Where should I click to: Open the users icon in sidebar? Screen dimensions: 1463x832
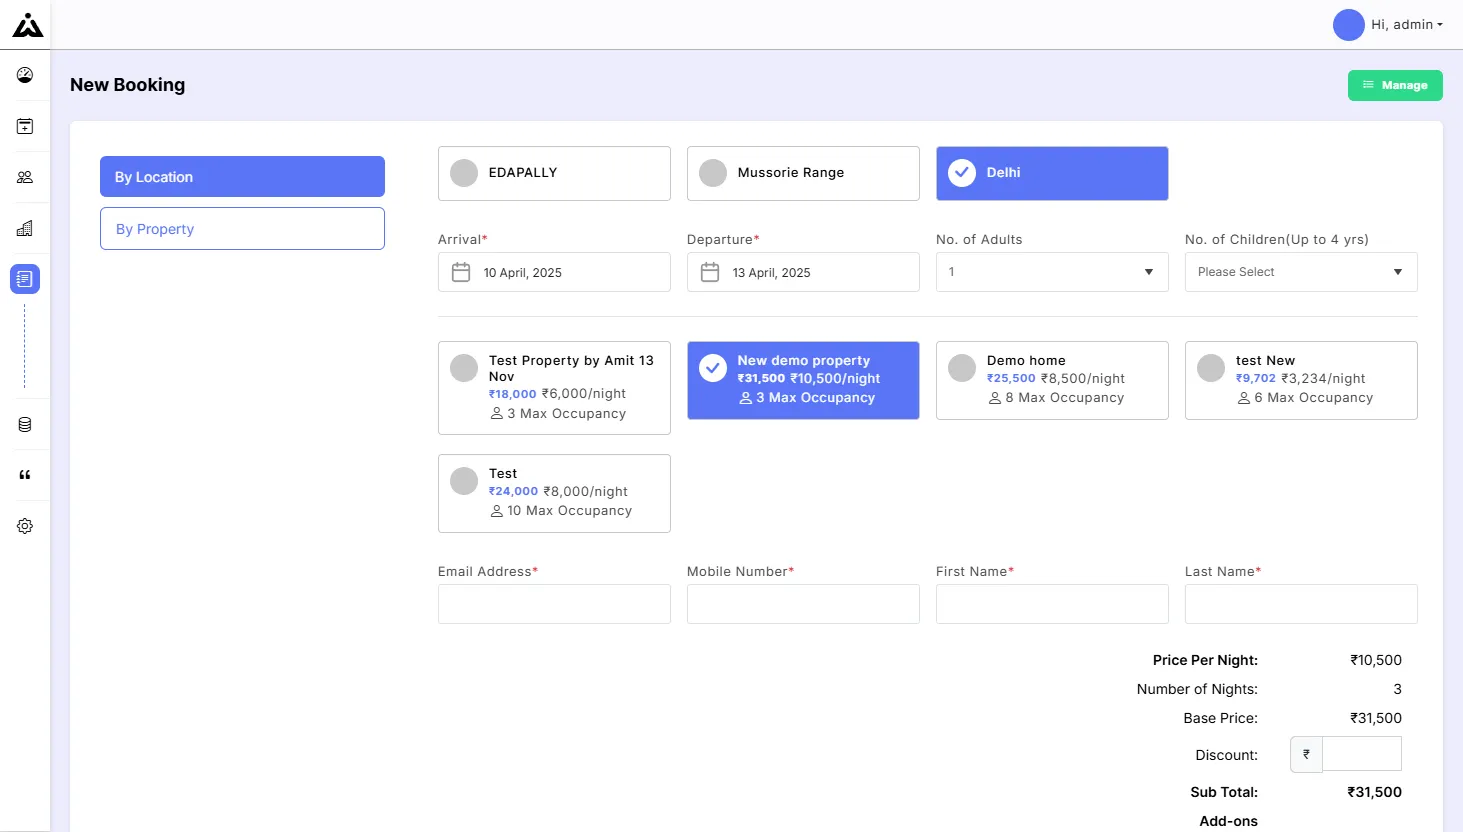tap(25, 177)
